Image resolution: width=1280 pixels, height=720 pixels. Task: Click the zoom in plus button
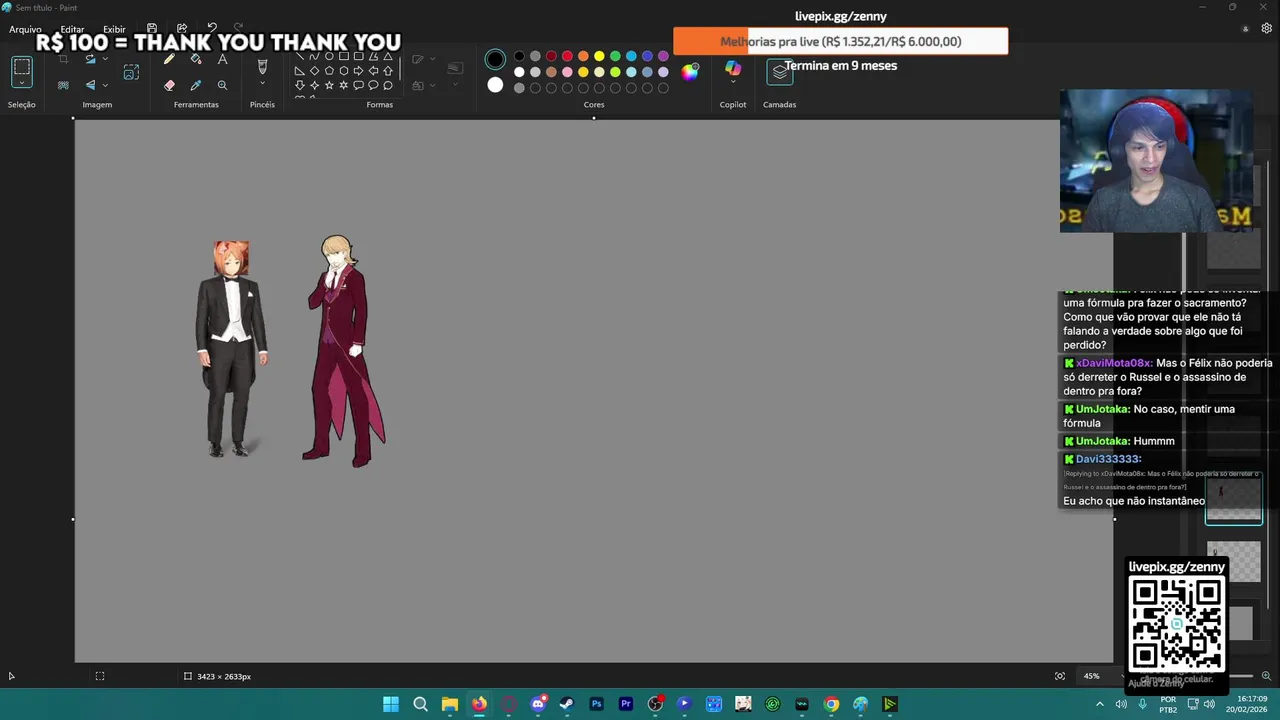[x=1266, y=676]
